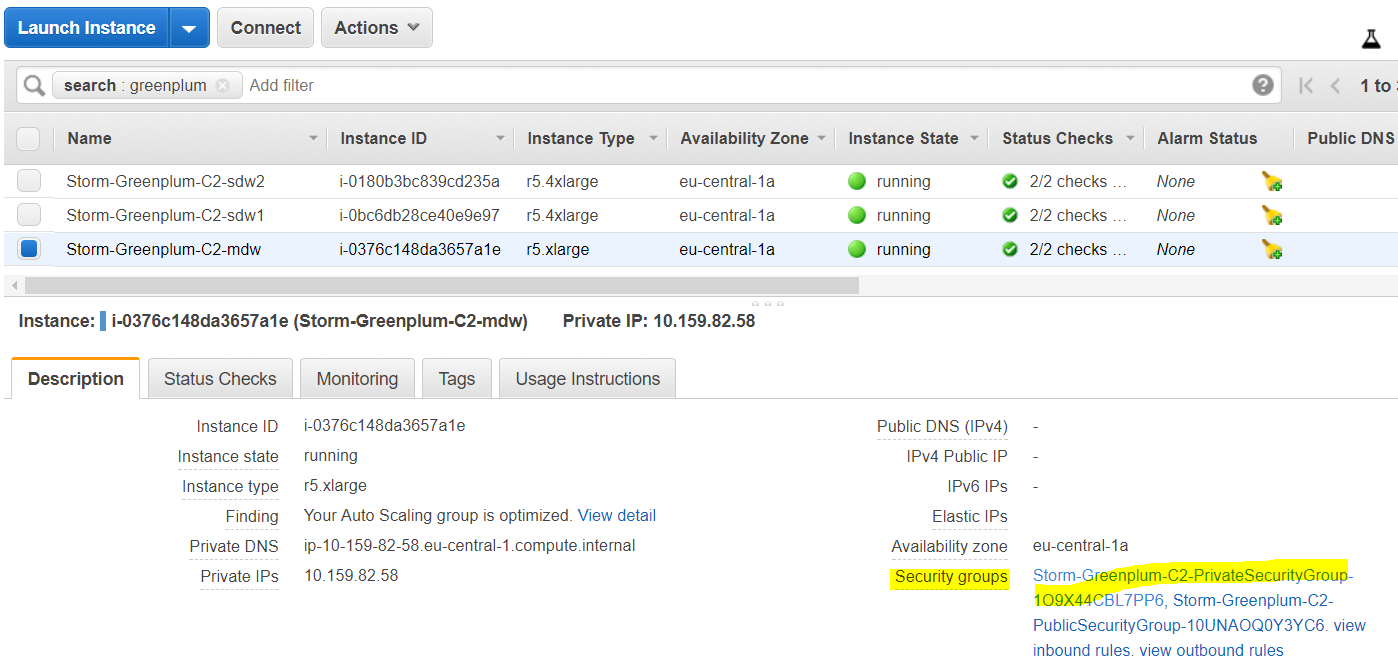Open the View detail link
The width and height of the screenshot is (1398, 661).
point(617,516)
